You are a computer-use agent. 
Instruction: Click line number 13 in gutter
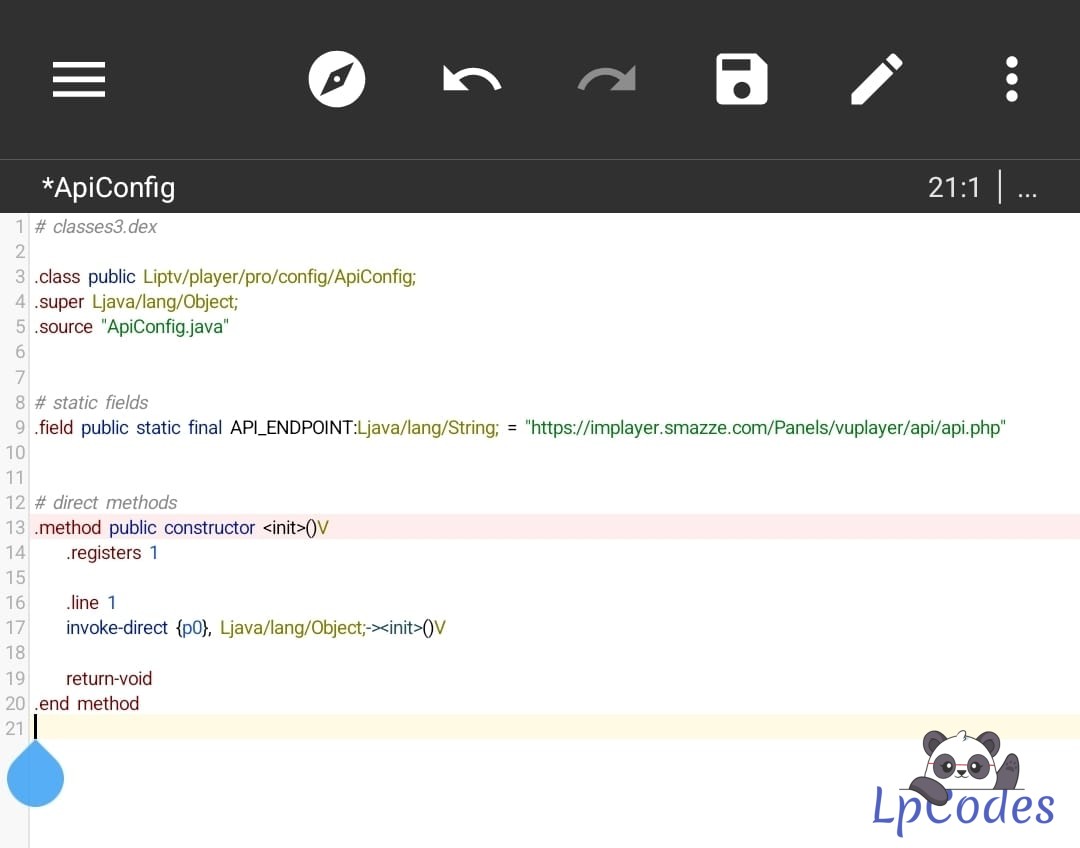coord(15,527)
